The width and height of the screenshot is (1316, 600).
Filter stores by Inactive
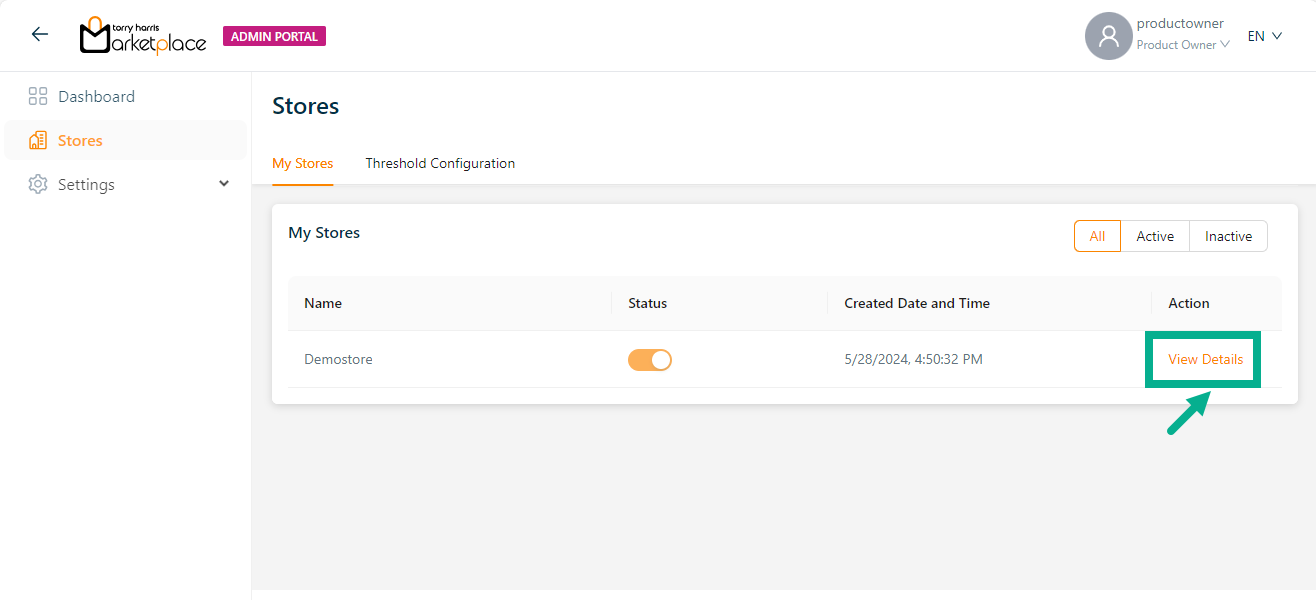(x=1228, y=237)
